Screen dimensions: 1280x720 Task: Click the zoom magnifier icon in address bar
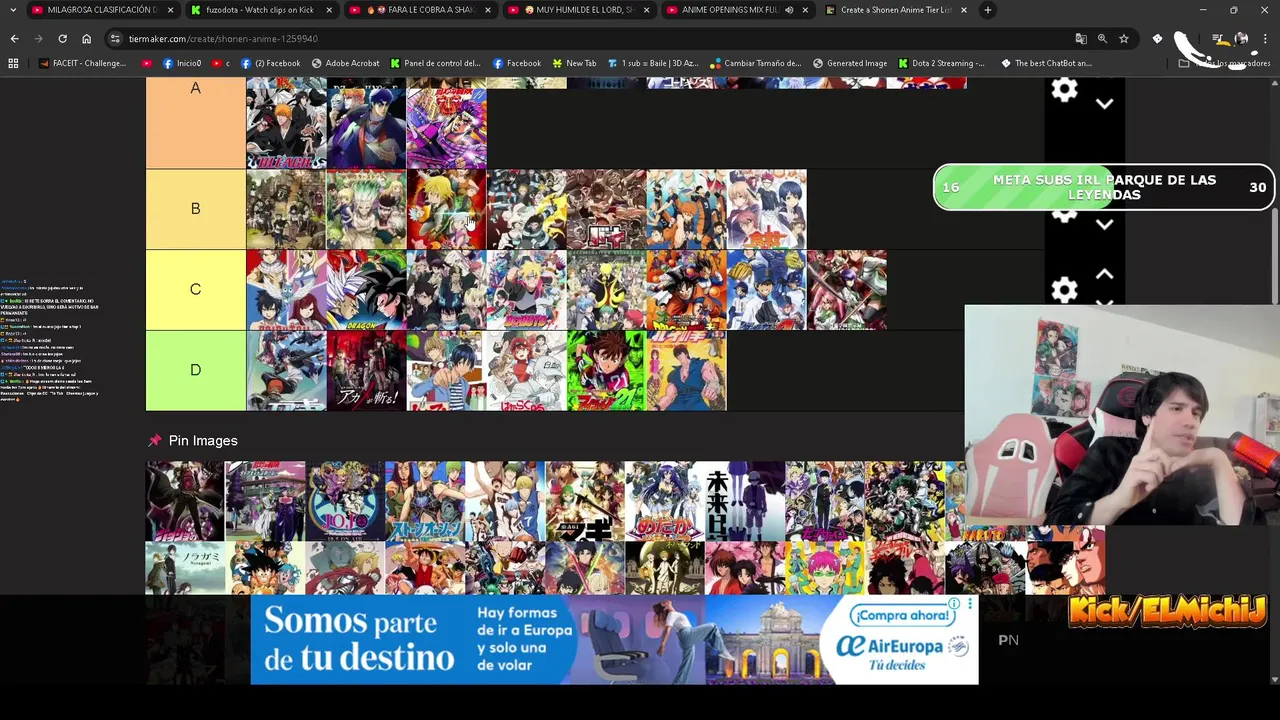point(1102,38)
